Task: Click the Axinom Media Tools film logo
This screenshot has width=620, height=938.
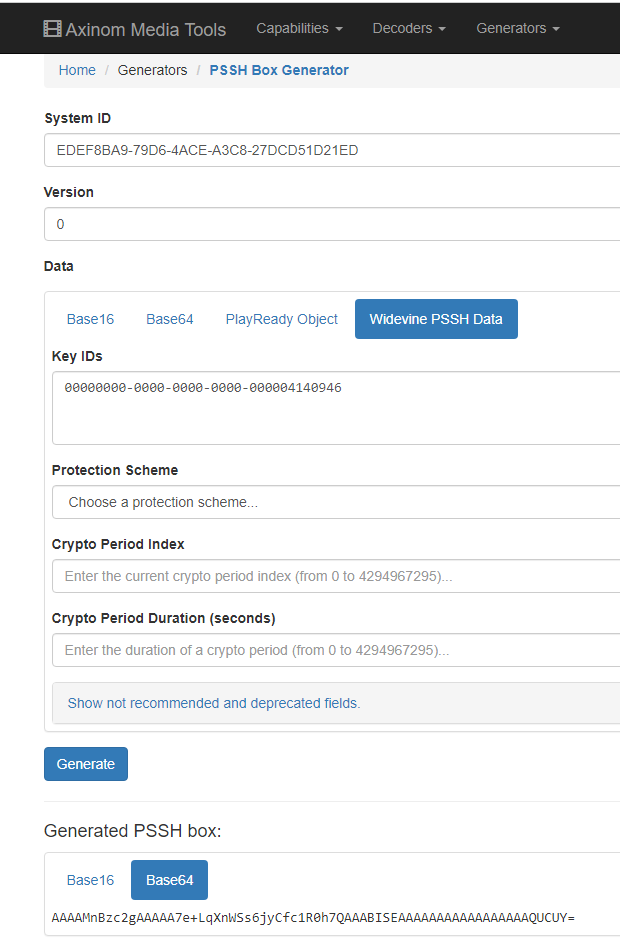Action: click(x=52, y=29)
